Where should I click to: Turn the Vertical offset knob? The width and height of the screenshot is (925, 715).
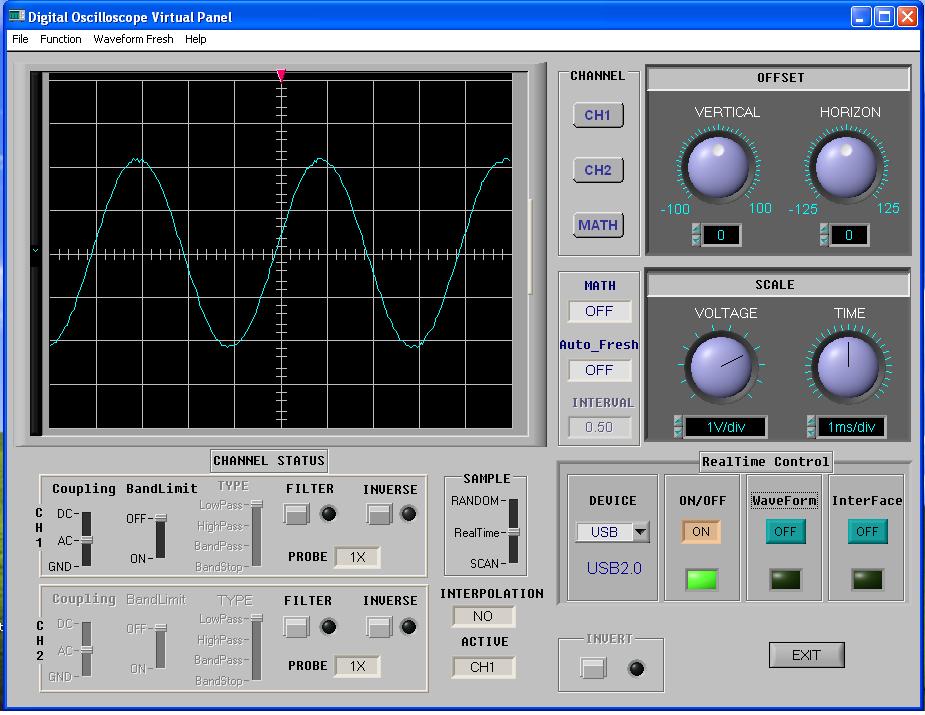(x=718, y=167)
